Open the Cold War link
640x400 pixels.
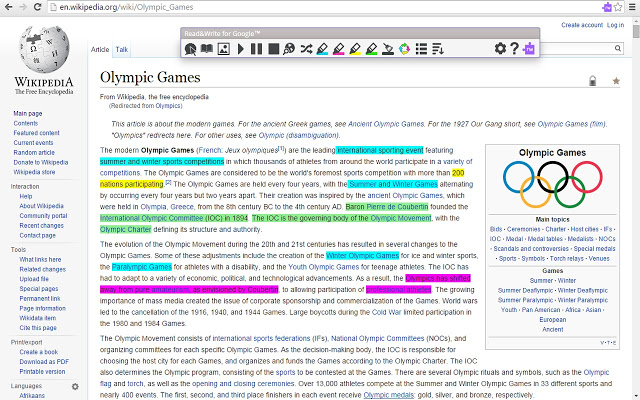coord(387,312)
